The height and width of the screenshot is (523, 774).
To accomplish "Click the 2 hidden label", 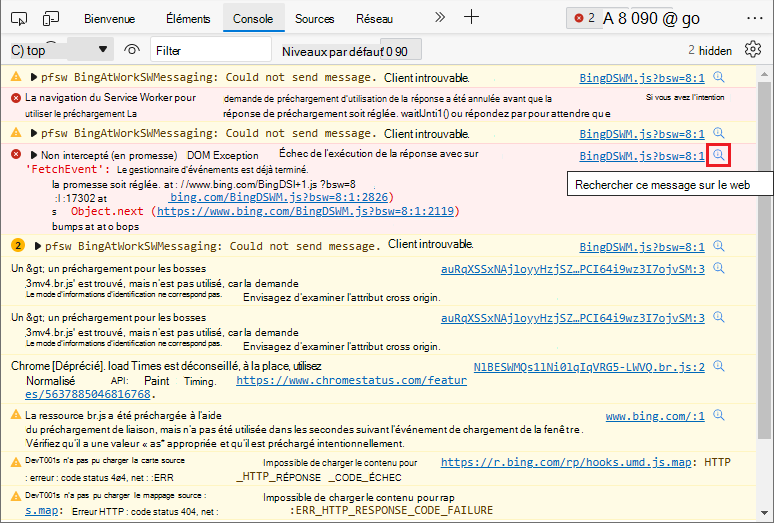I will pos(710,50).
